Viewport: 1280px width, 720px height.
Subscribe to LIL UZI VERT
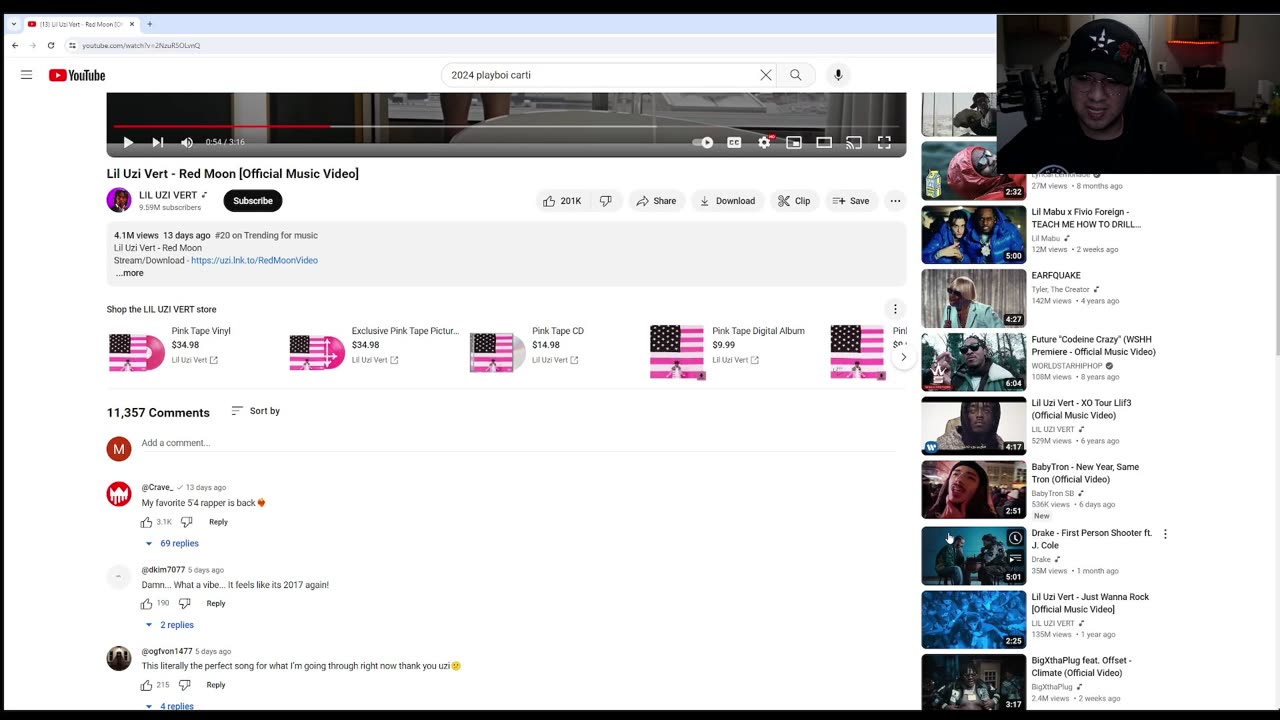pos(253,201)
